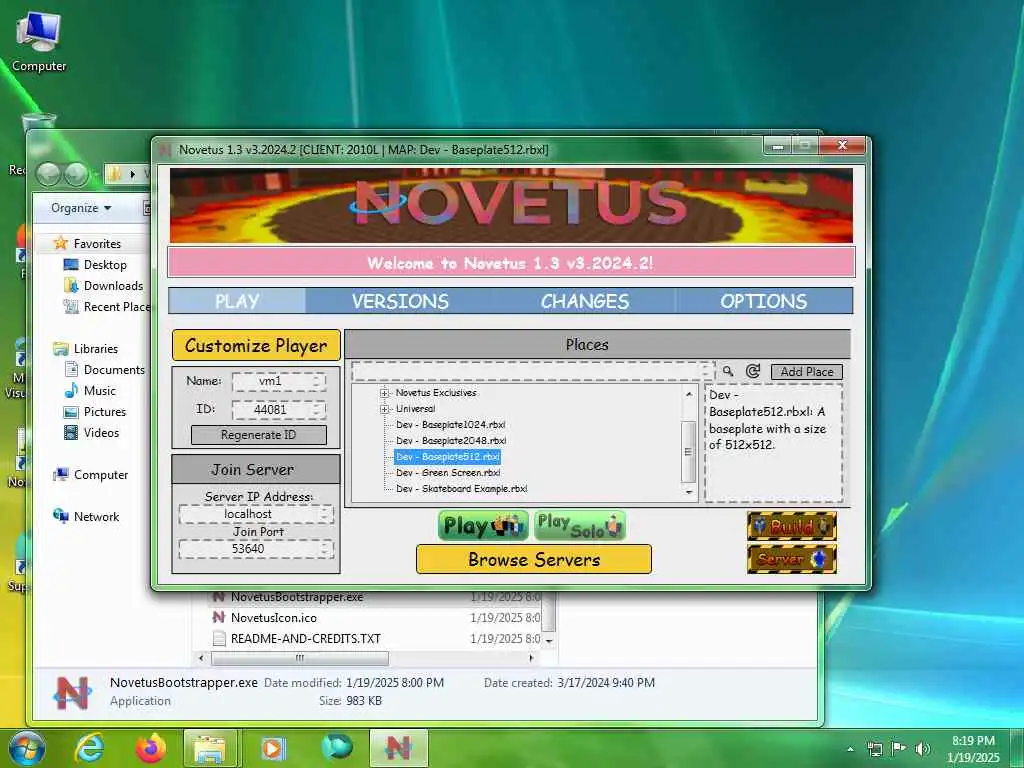Click the network tray icon
Viewport: 1024px width, 768px height.
click(874, 748)
